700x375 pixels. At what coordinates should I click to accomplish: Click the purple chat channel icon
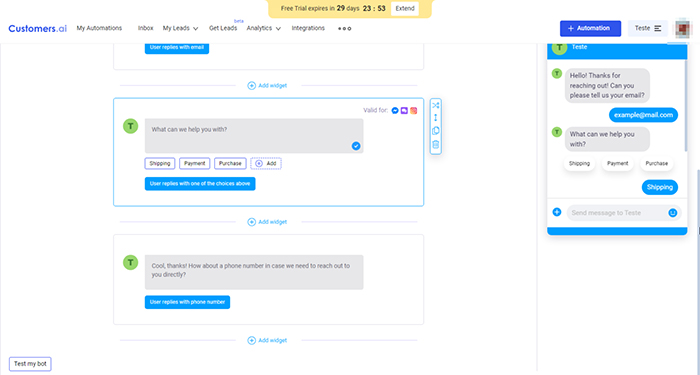[404, 110]
